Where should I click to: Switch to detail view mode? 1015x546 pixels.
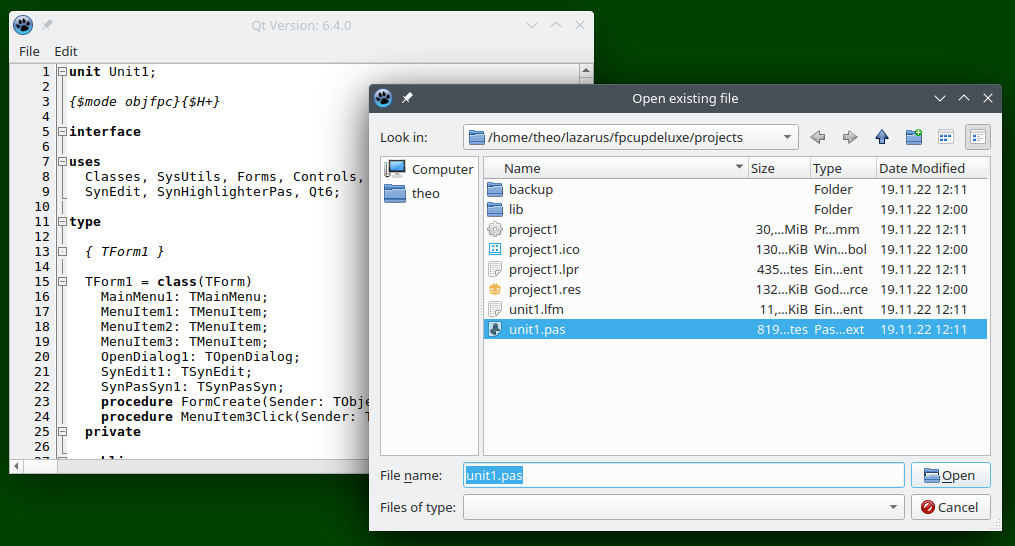pos(977,137)
